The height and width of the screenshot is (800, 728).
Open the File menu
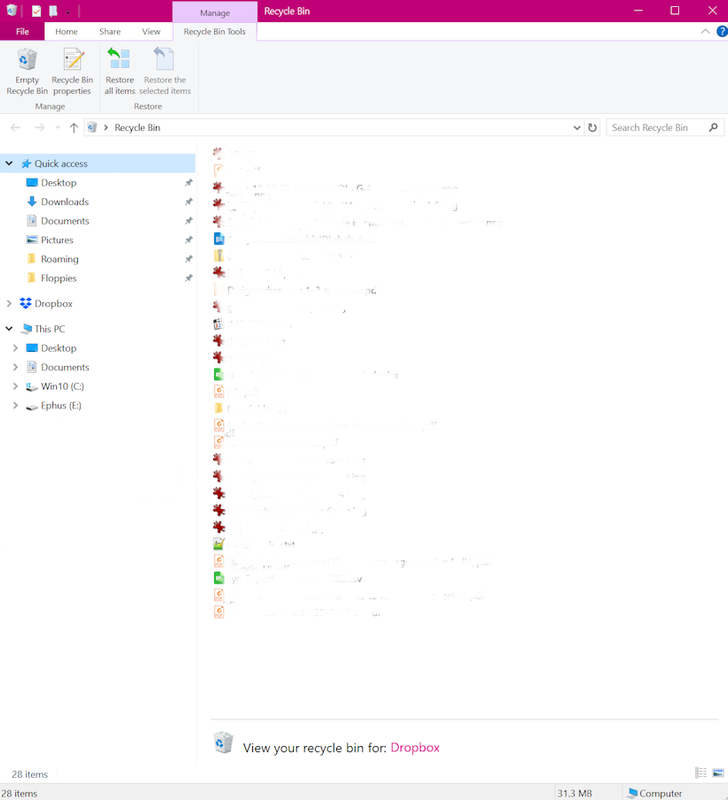coord(22,32)
